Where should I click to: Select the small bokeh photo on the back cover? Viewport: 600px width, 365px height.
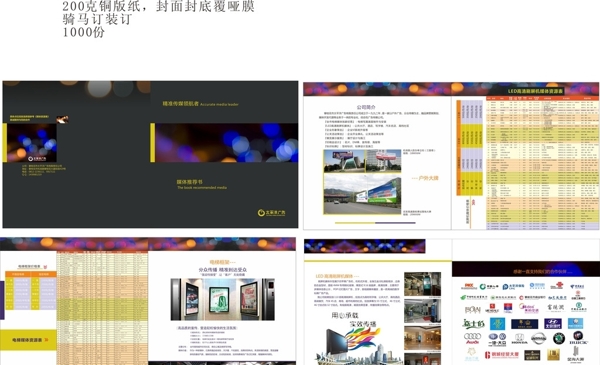coord(32,143)
